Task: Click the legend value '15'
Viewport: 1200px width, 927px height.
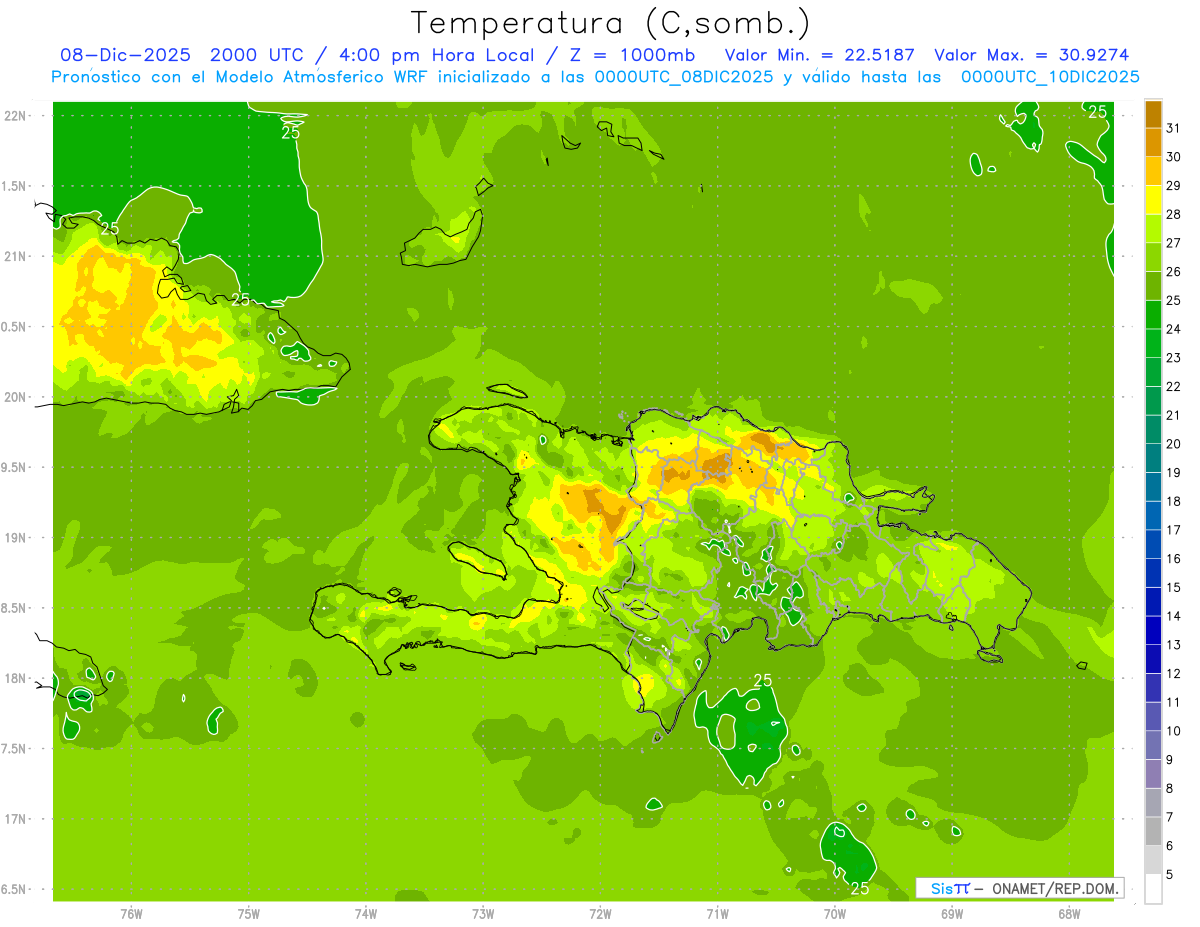Action: pos(1173,588)
